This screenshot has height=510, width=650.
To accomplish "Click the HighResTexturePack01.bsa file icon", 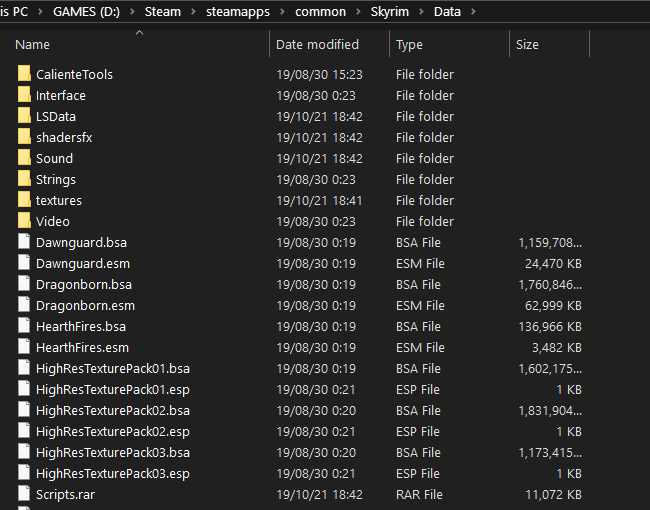I will click(x=24, y=368).
